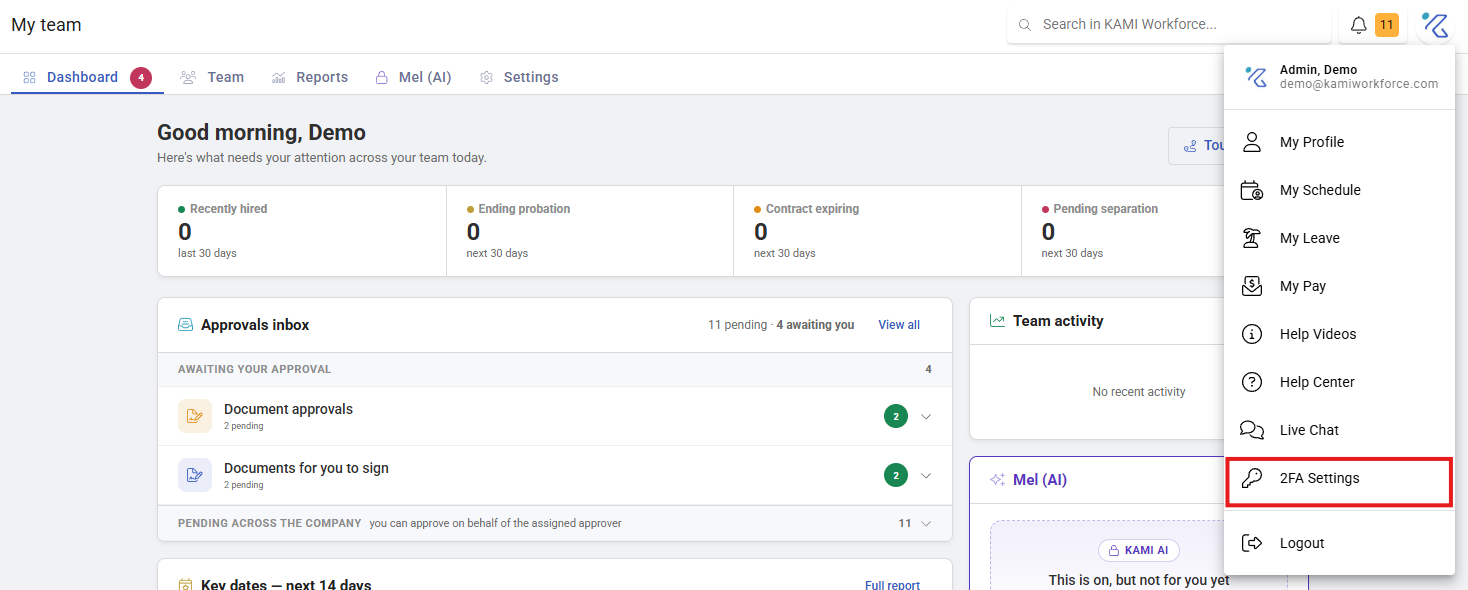Open the Settings tab
Viewport: 1468px width, 590px height.
pyautogui.click(x=519, y=77)
